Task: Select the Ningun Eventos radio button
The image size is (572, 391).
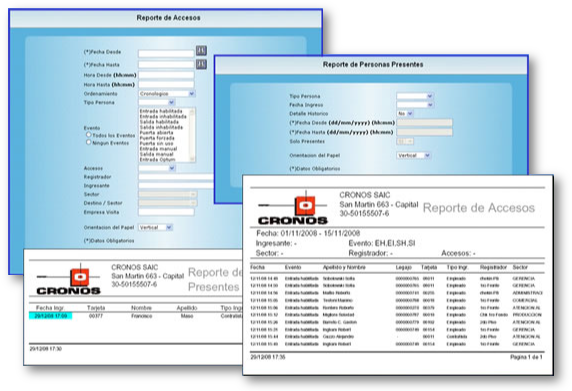Action: 88,142
